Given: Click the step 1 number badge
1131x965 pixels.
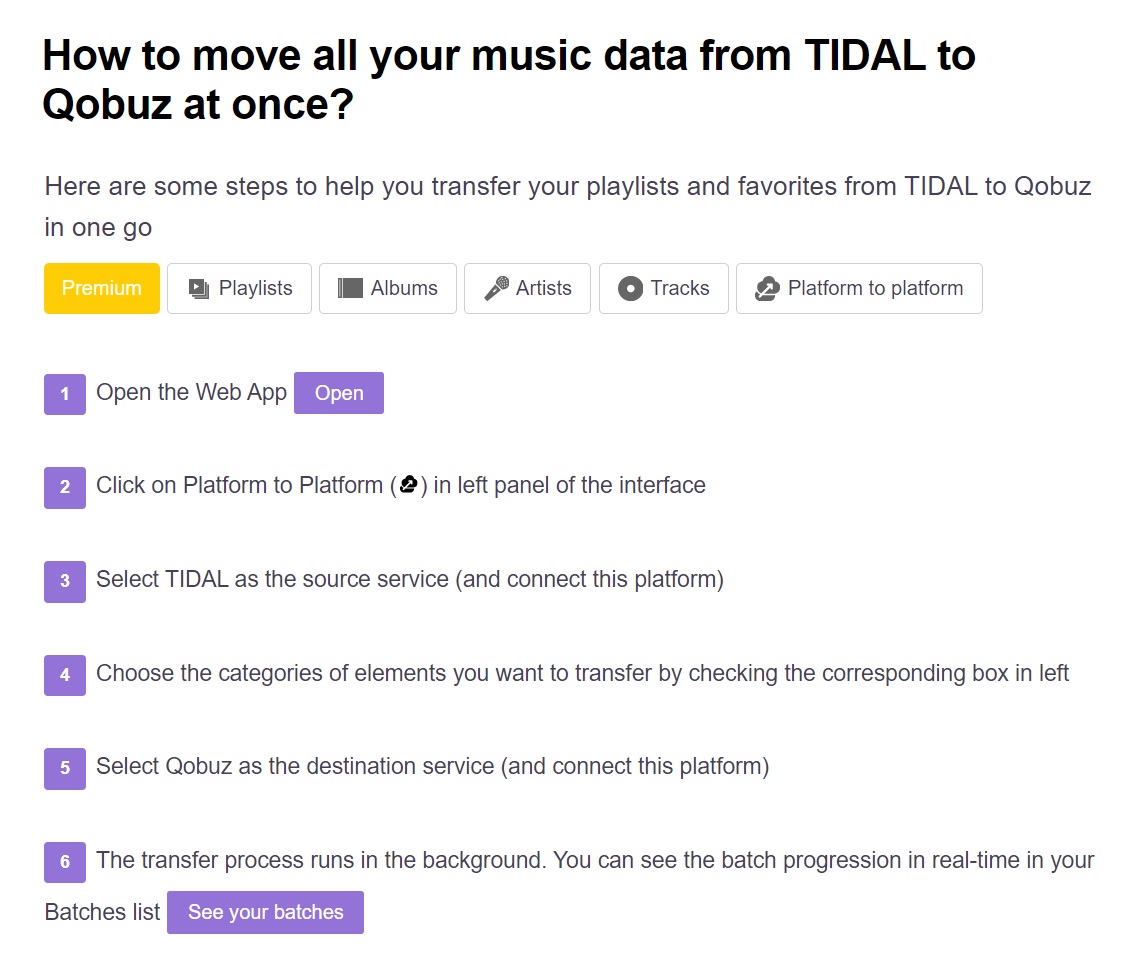Looking at the screenshot, I should [x=65, y=394].
